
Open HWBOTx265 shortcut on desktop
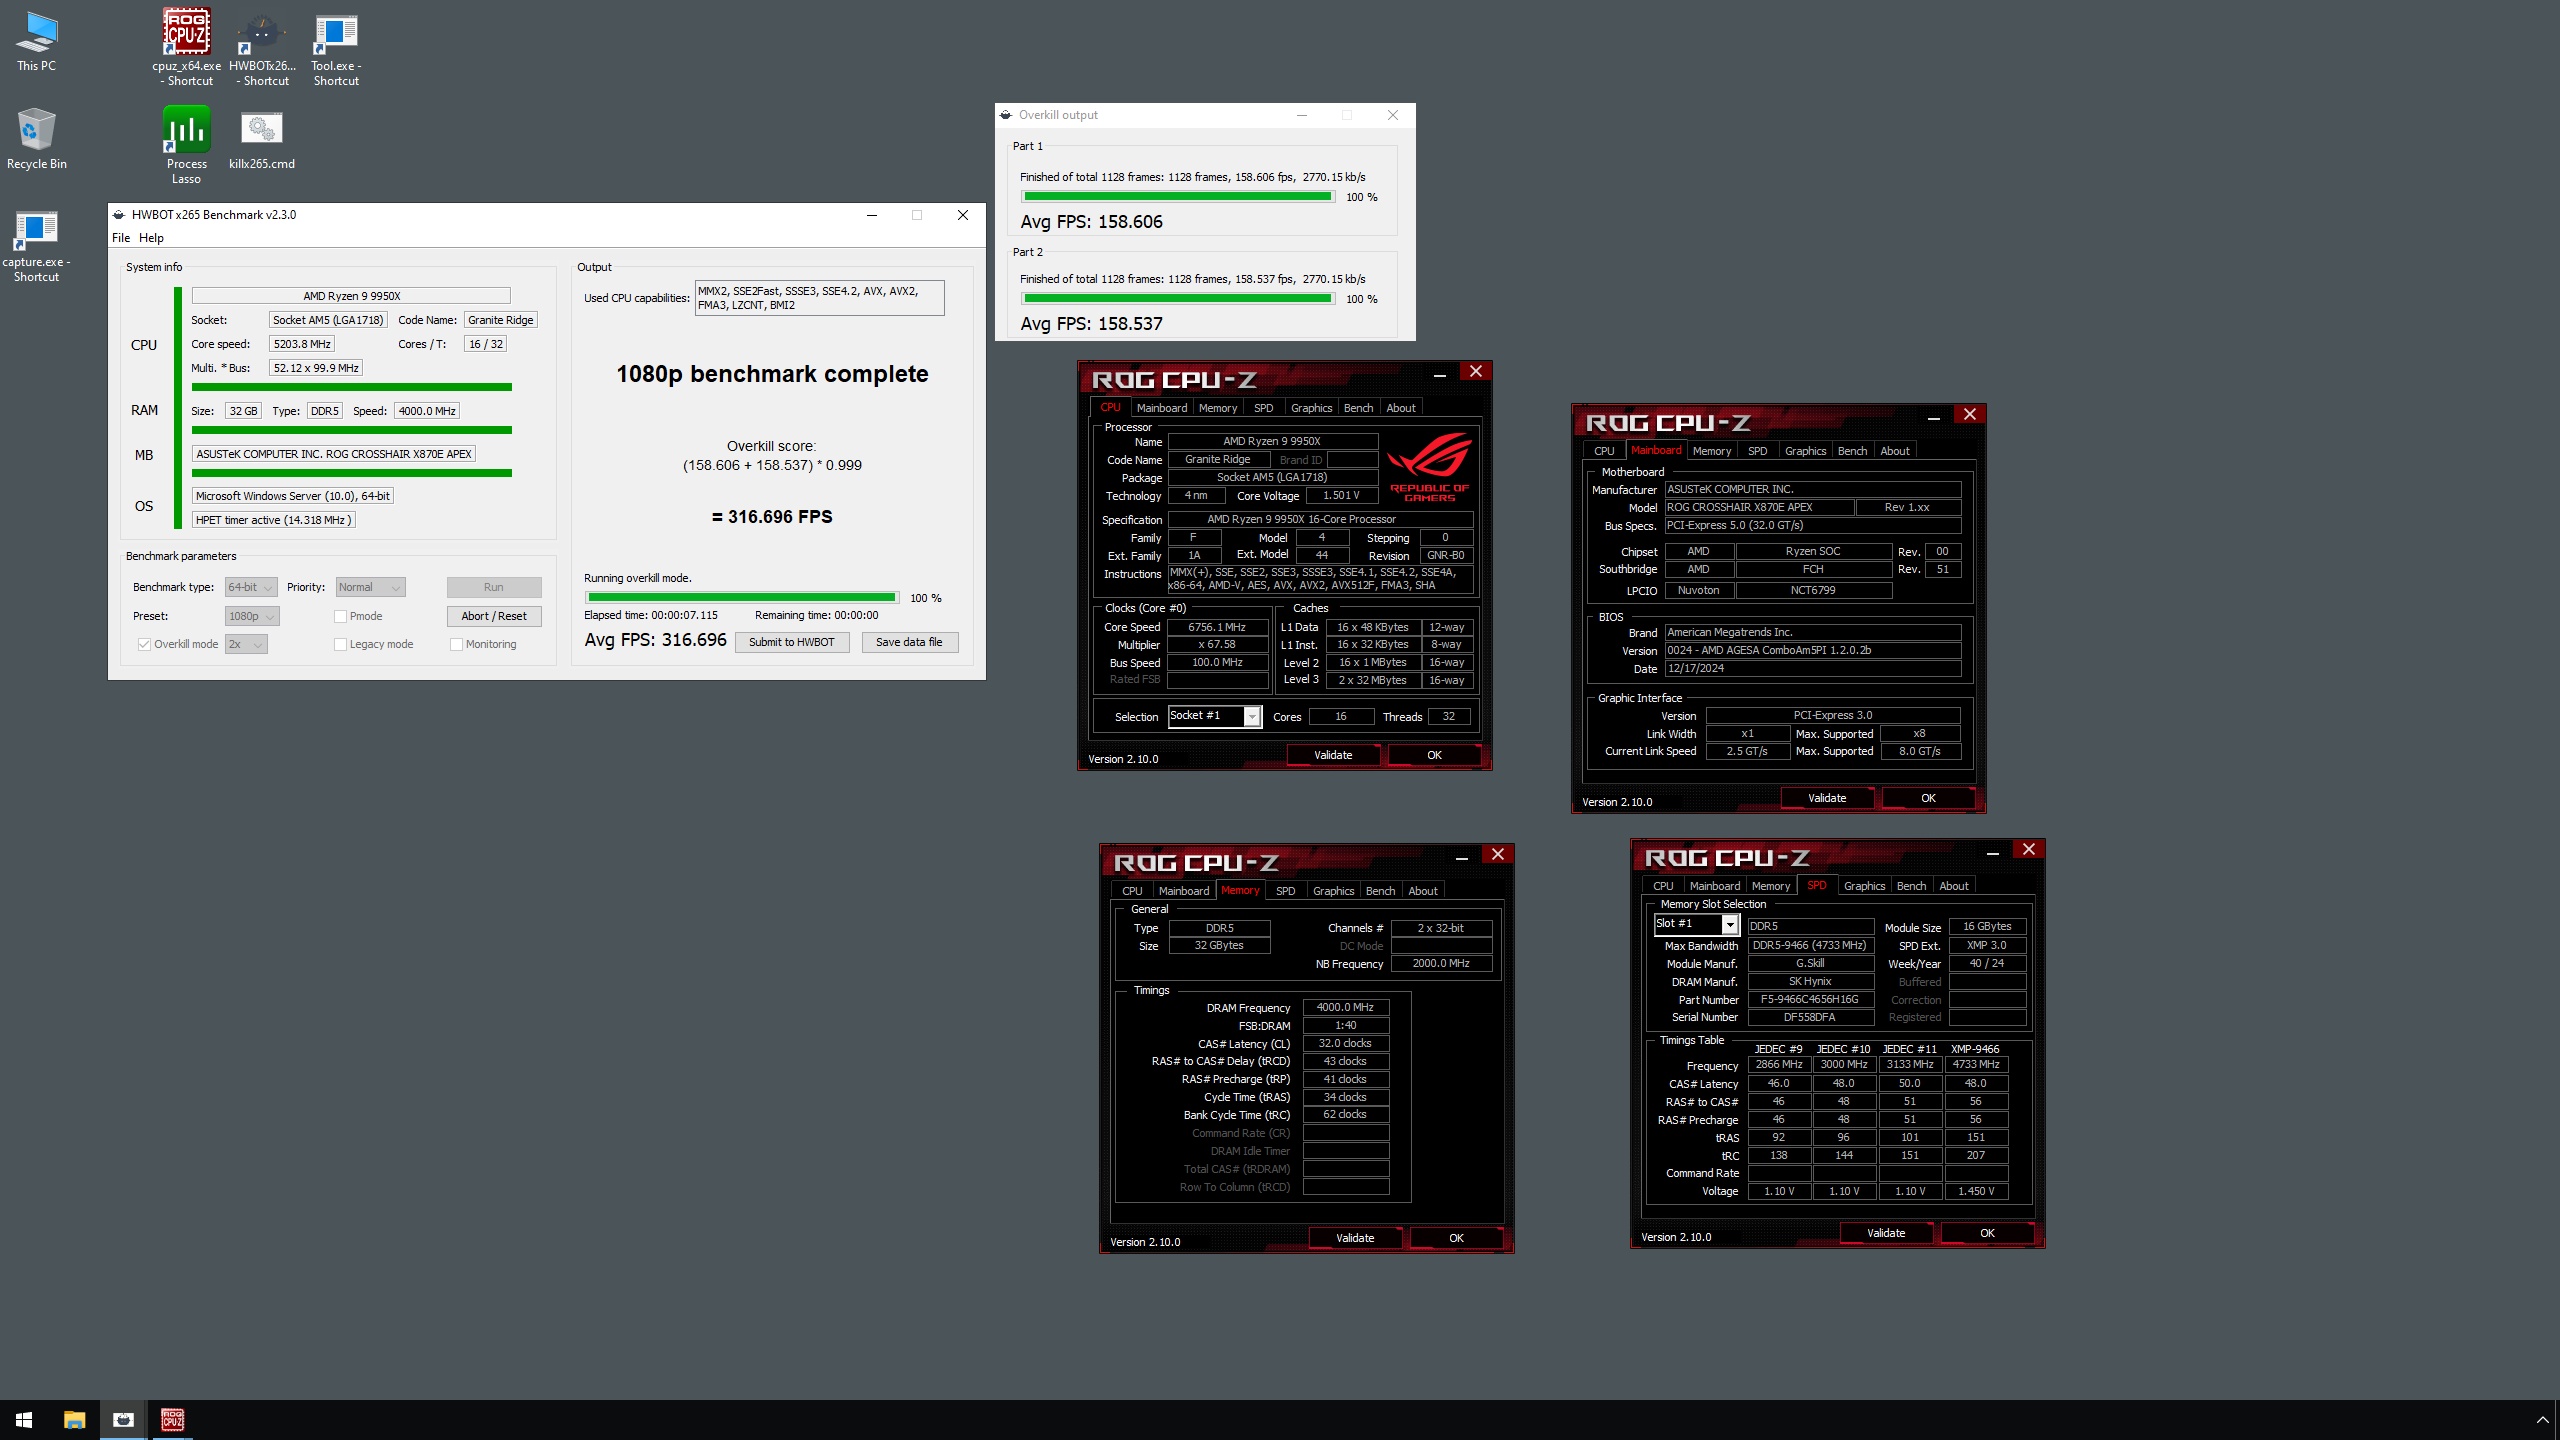tap(262, 48)
